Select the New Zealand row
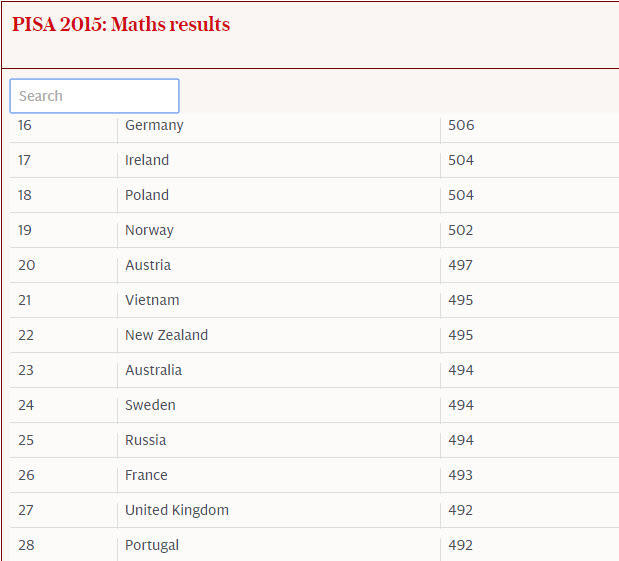This screenshot has height=561, width=619. tap(166, 335)
